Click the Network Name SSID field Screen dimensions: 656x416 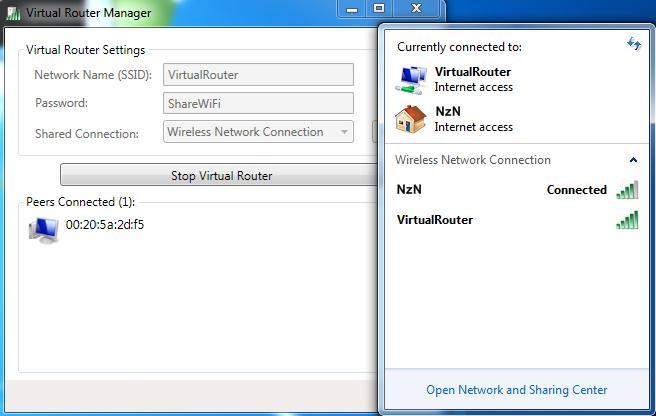(x=258, y=74)
